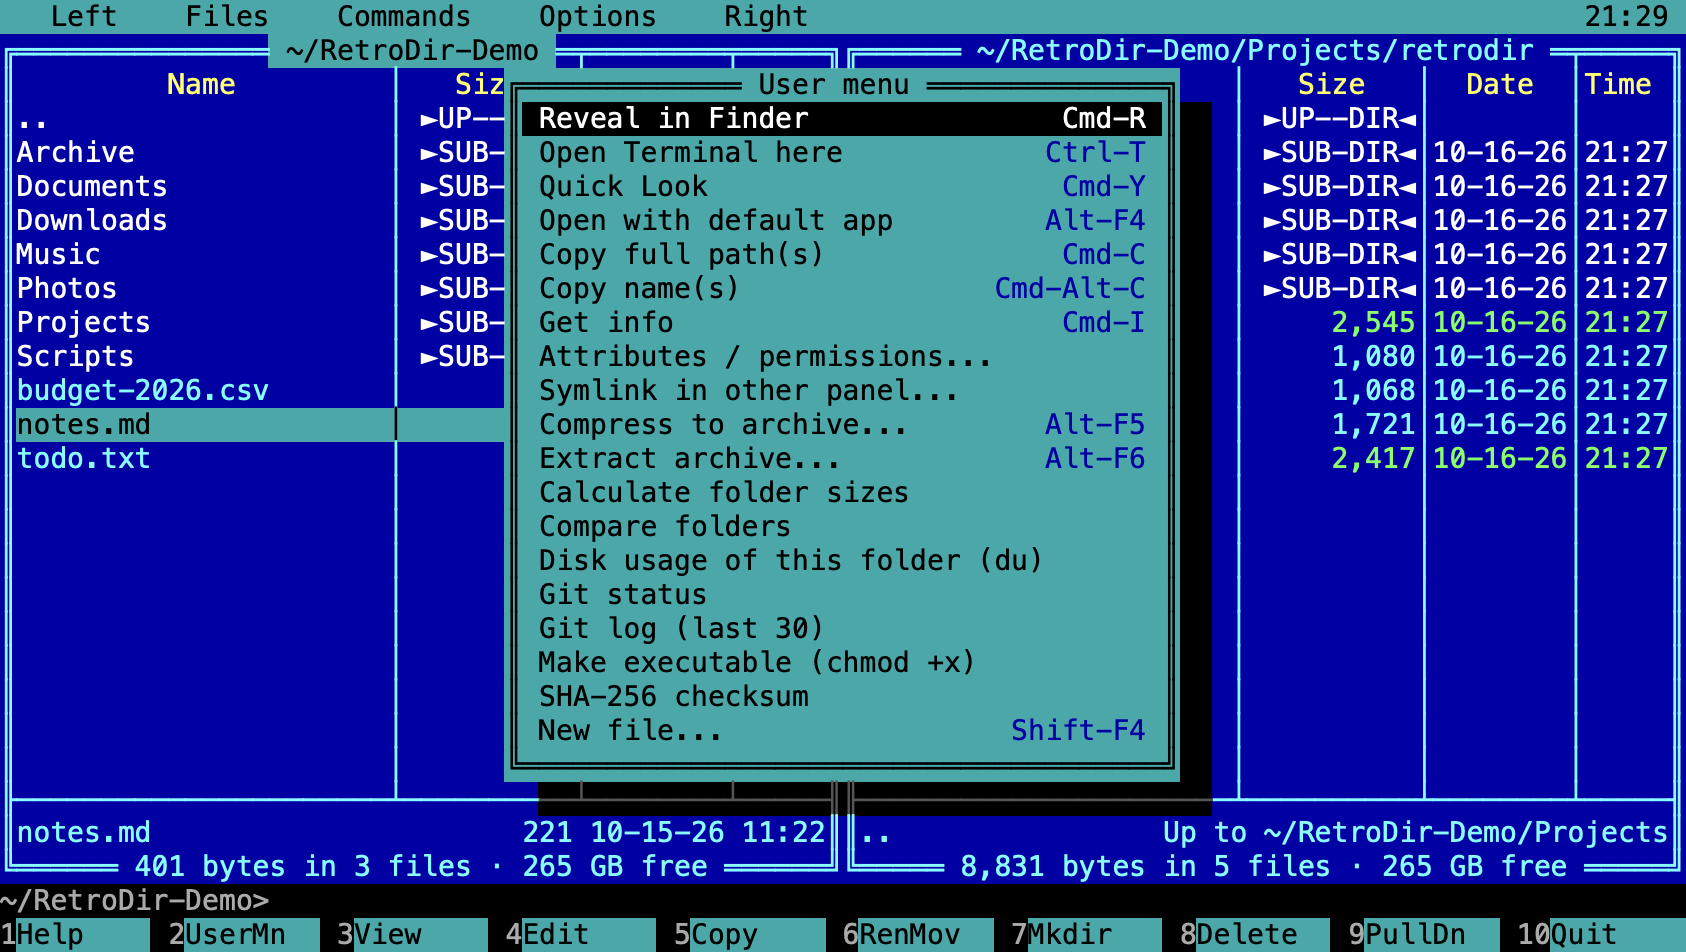The image size is (1686, 952).
Task: Select SHA-256 checksum entry
Action: click(x=842, y=696)
